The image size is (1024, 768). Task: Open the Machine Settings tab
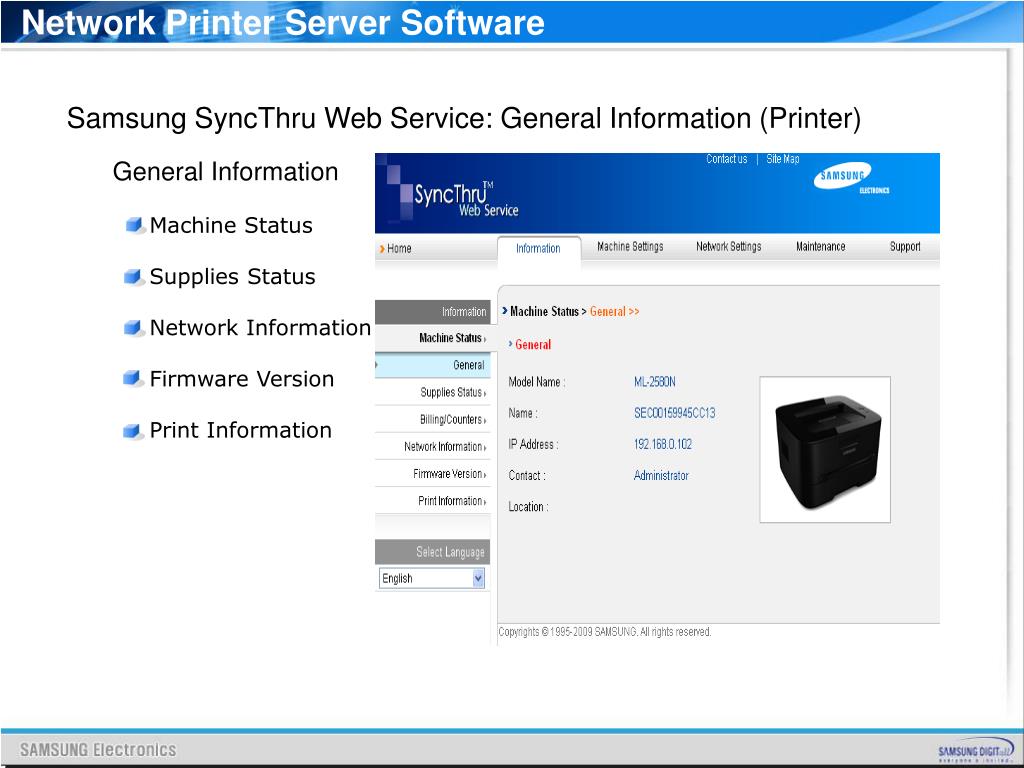(x=630, y=246)
